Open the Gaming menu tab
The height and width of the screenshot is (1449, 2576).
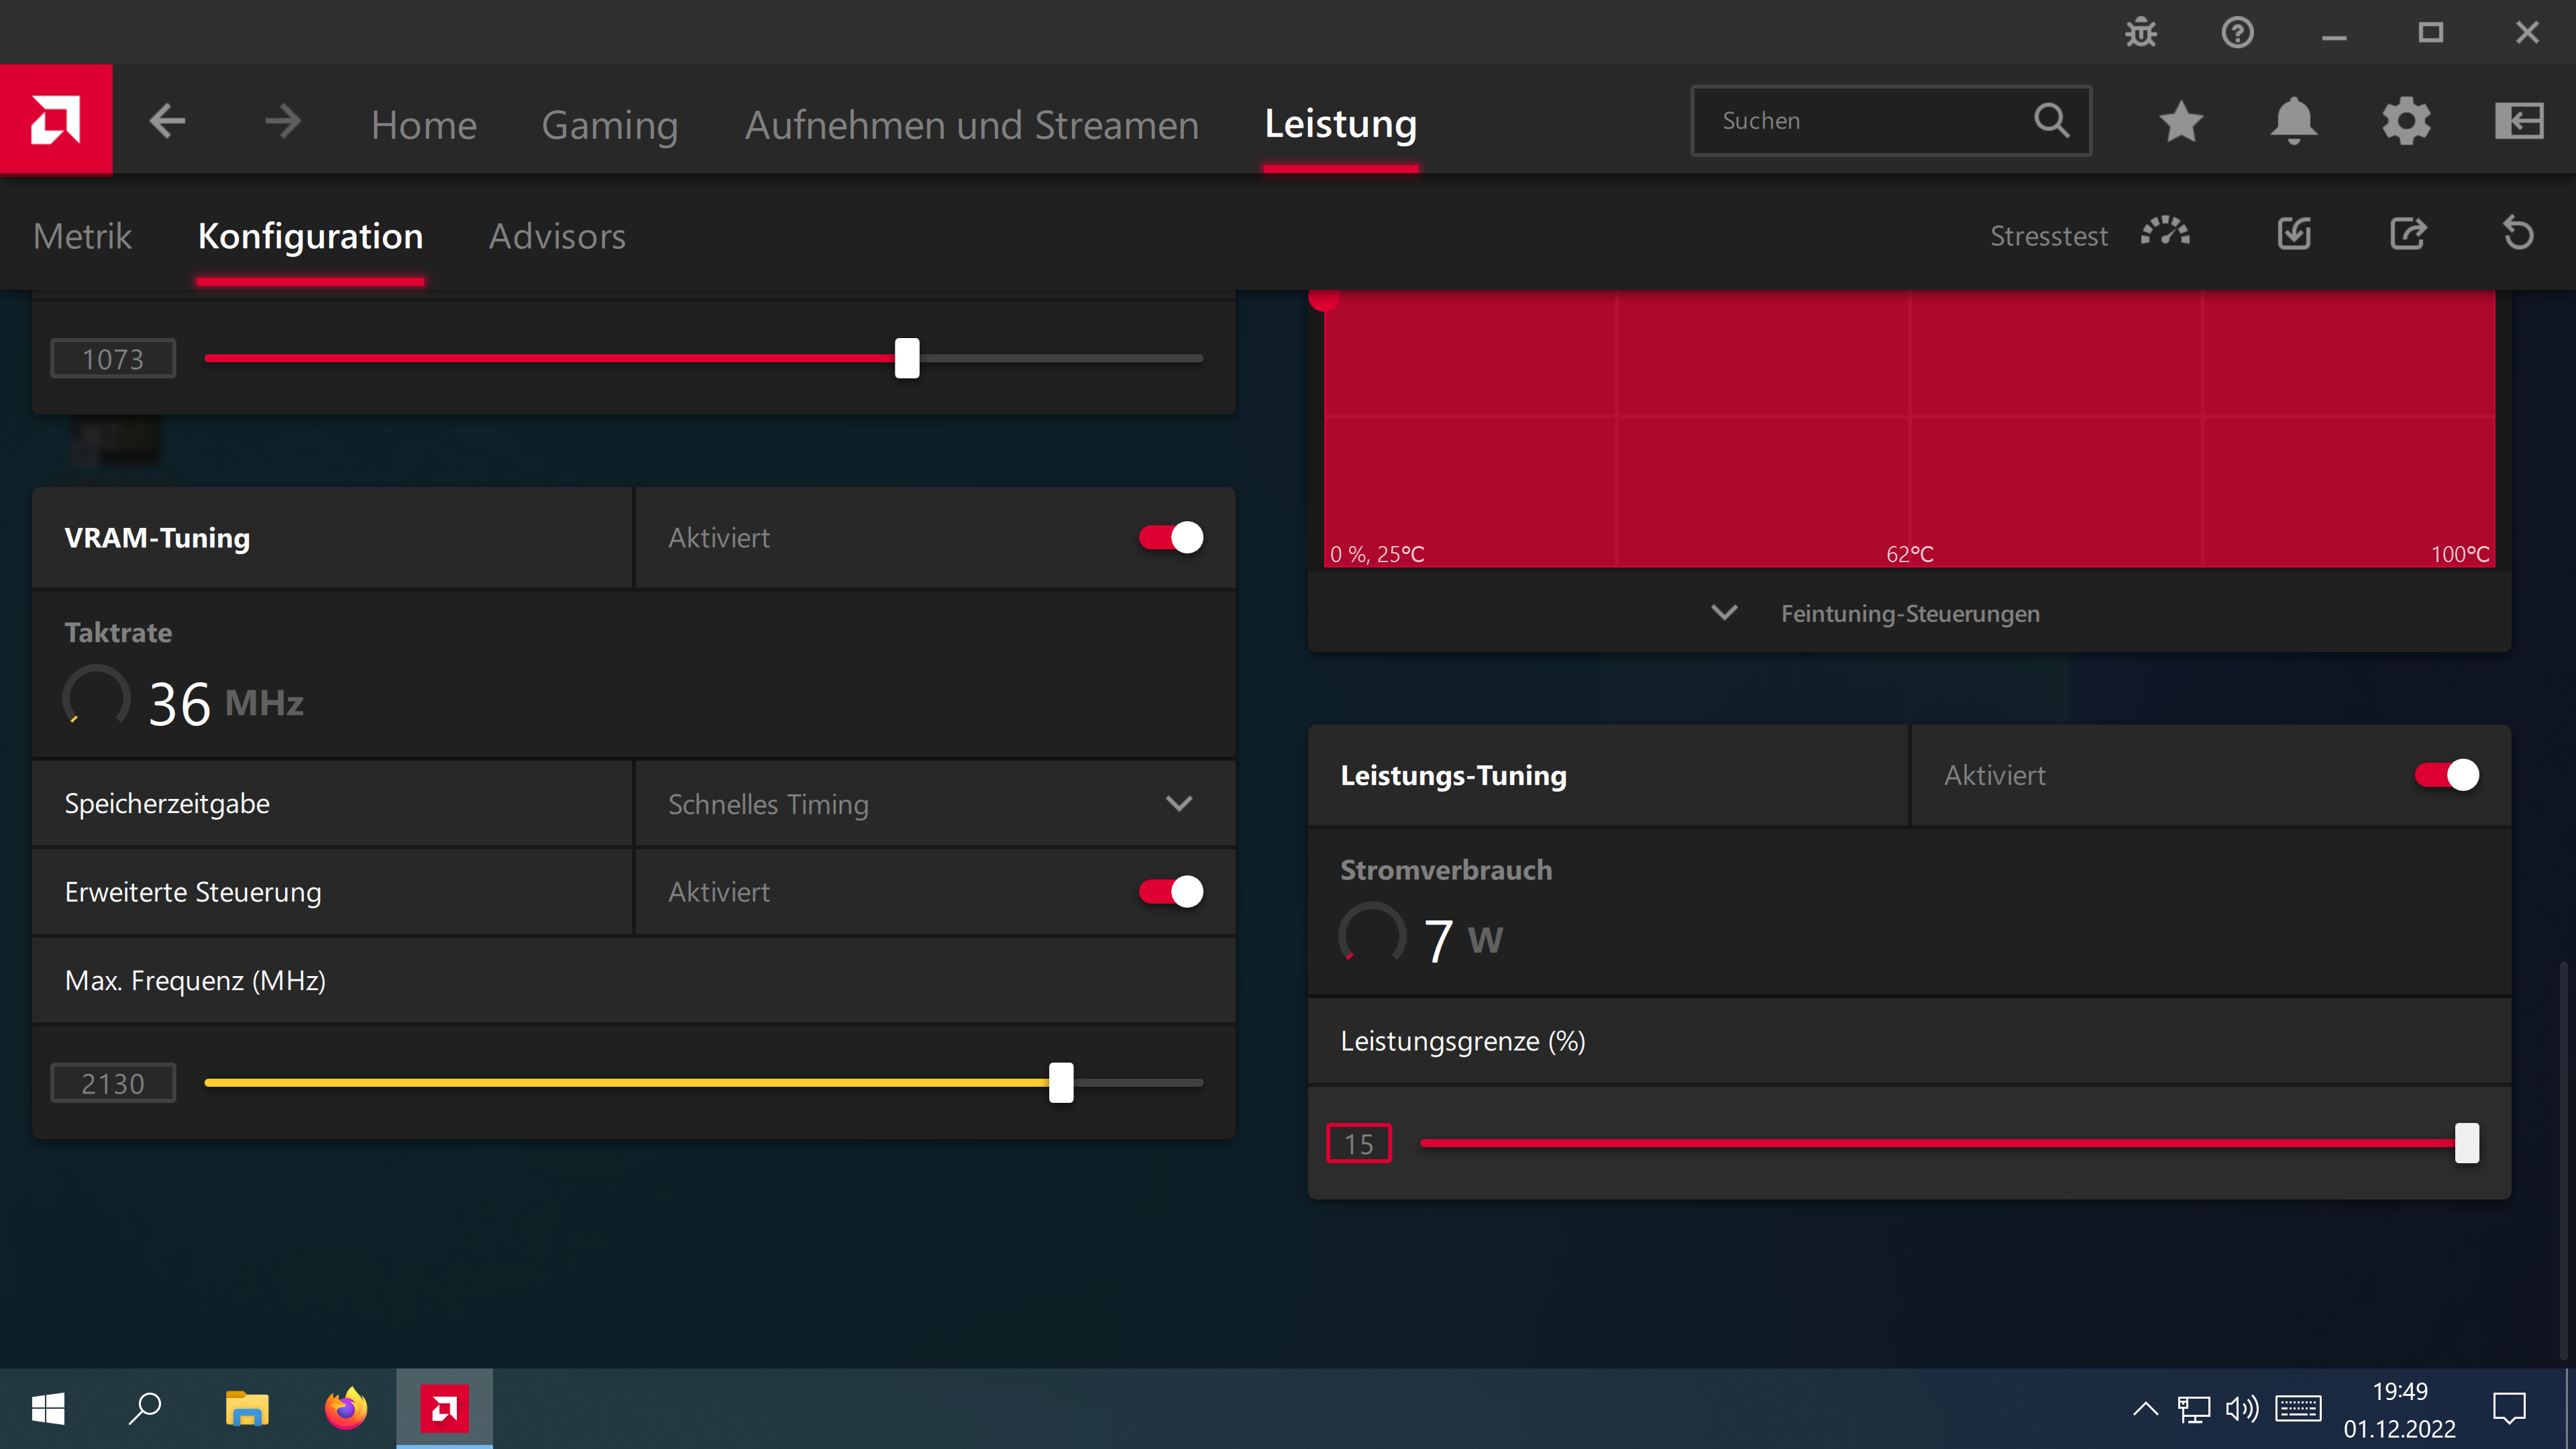click(609, 125)
